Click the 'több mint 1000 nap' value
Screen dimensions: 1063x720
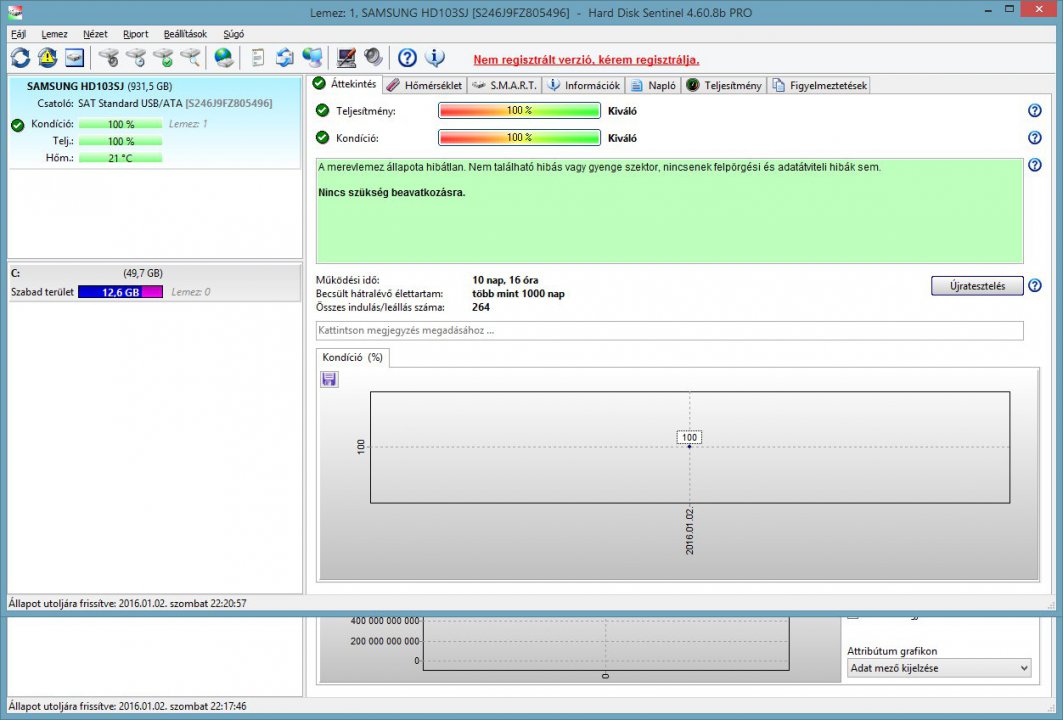click(519, 294)
